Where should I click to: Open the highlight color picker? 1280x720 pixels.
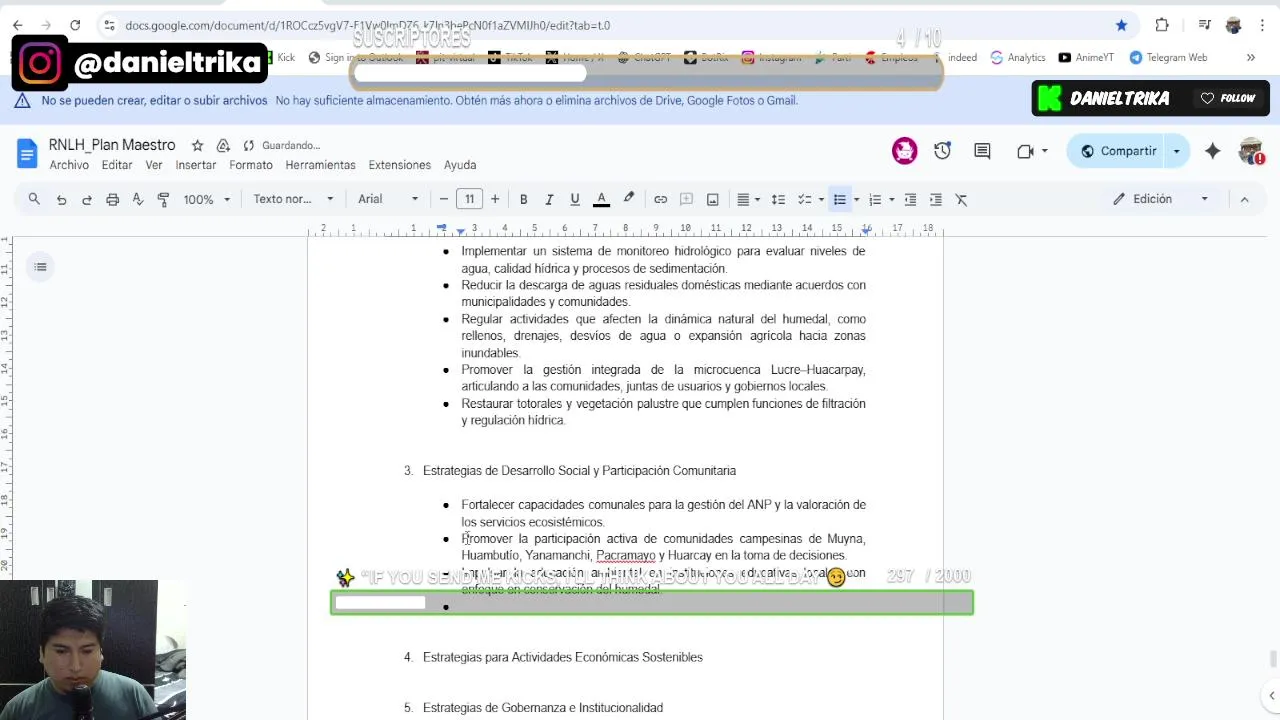coord(628,199)
